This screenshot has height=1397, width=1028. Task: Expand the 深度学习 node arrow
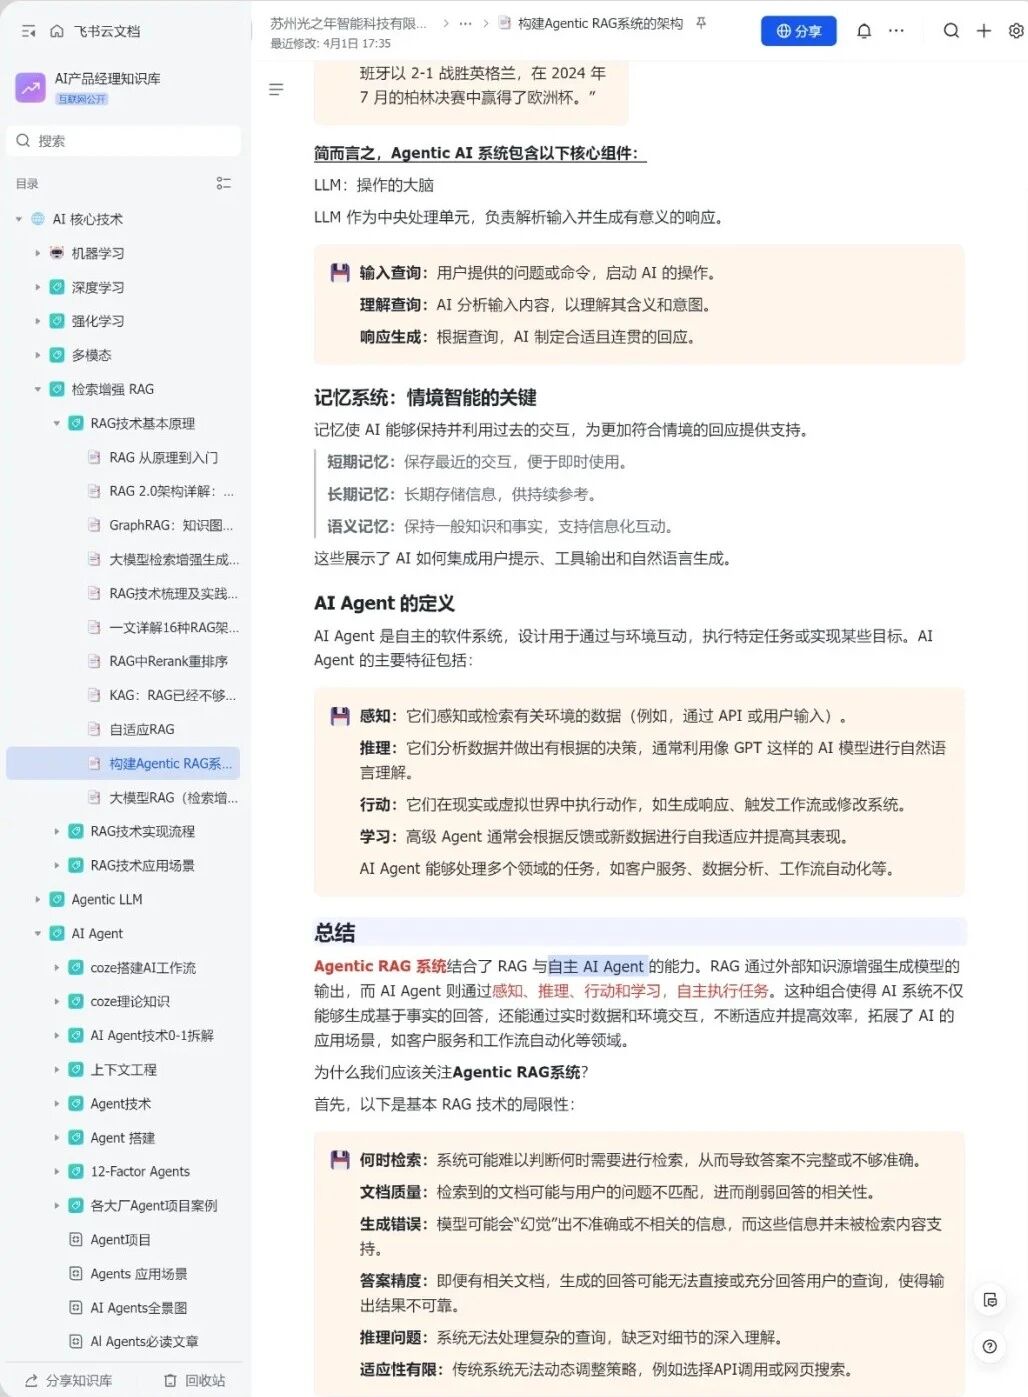click(37, 287)
